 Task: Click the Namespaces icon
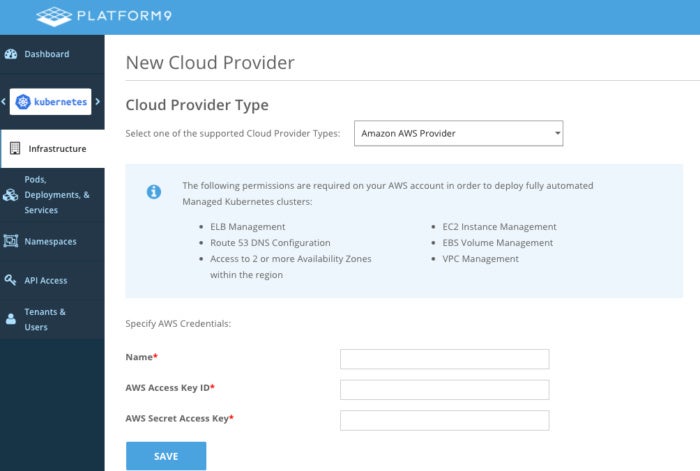(11, 241)
